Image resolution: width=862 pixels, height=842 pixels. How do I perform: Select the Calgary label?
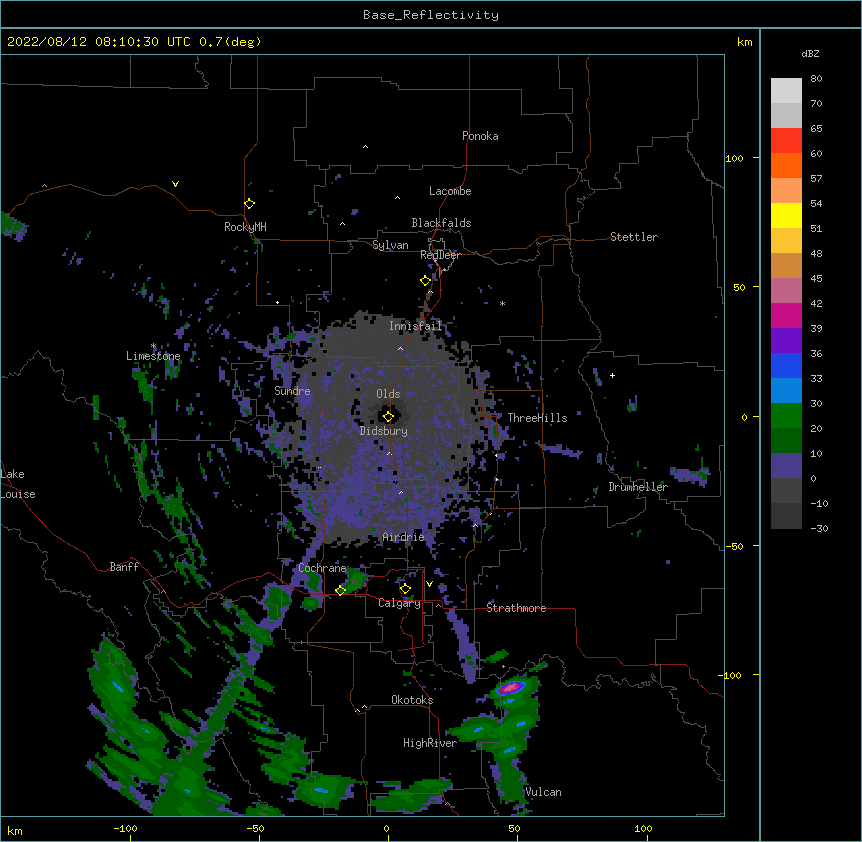click(x=399, y=603)
